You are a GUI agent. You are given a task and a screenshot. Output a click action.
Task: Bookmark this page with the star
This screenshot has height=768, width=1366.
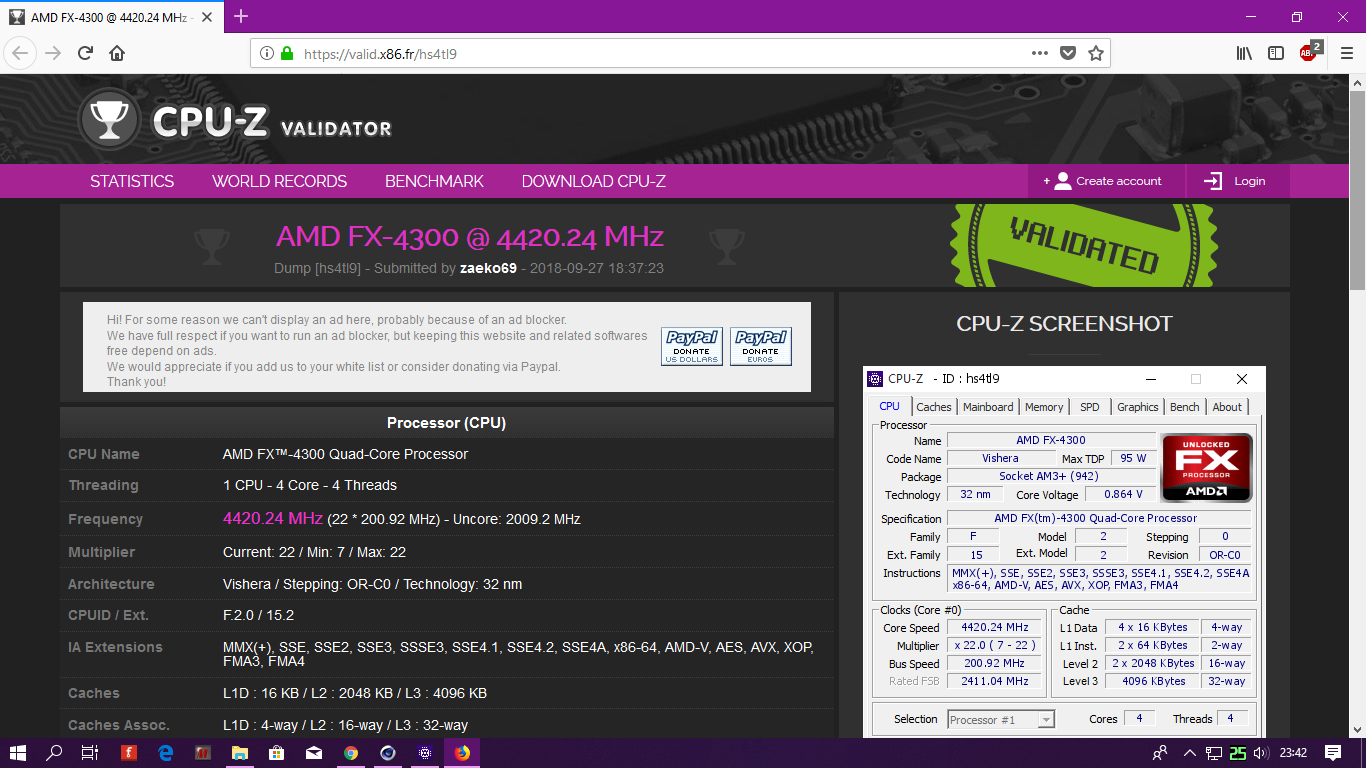pos(1096,53)
